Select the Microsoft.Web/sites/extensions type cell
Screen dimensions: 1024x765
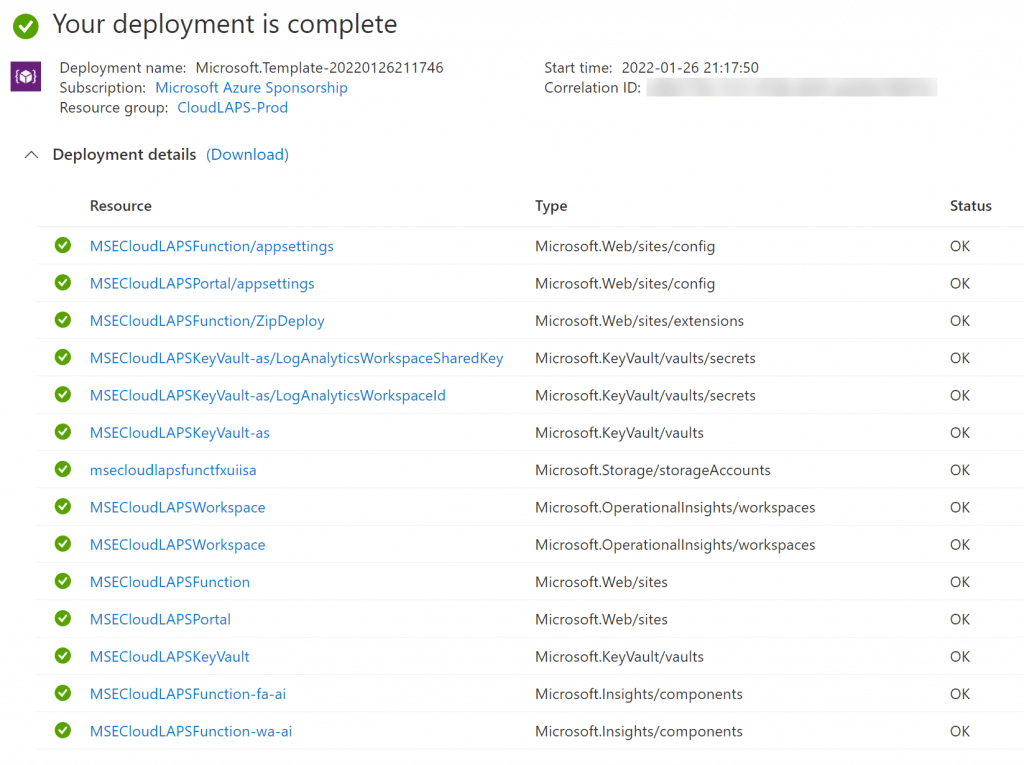(x=639, y=321)
